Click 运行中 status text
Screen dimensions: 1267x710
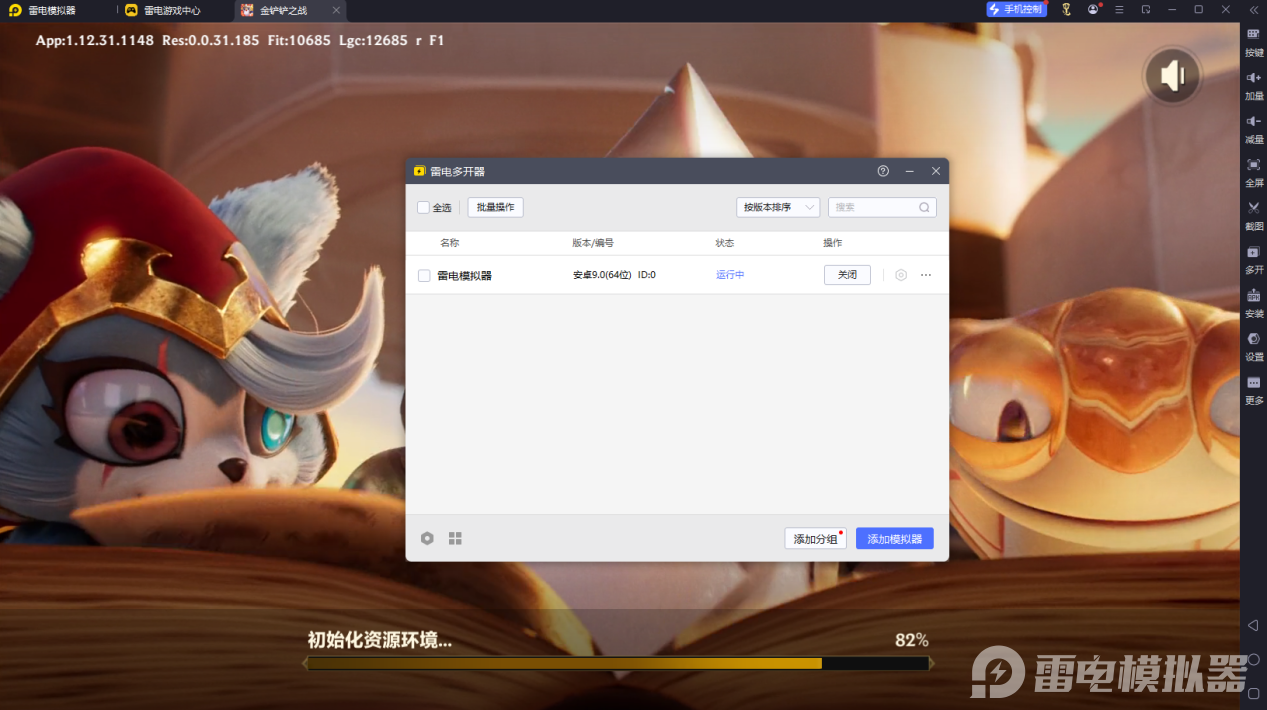click(730, 275)
